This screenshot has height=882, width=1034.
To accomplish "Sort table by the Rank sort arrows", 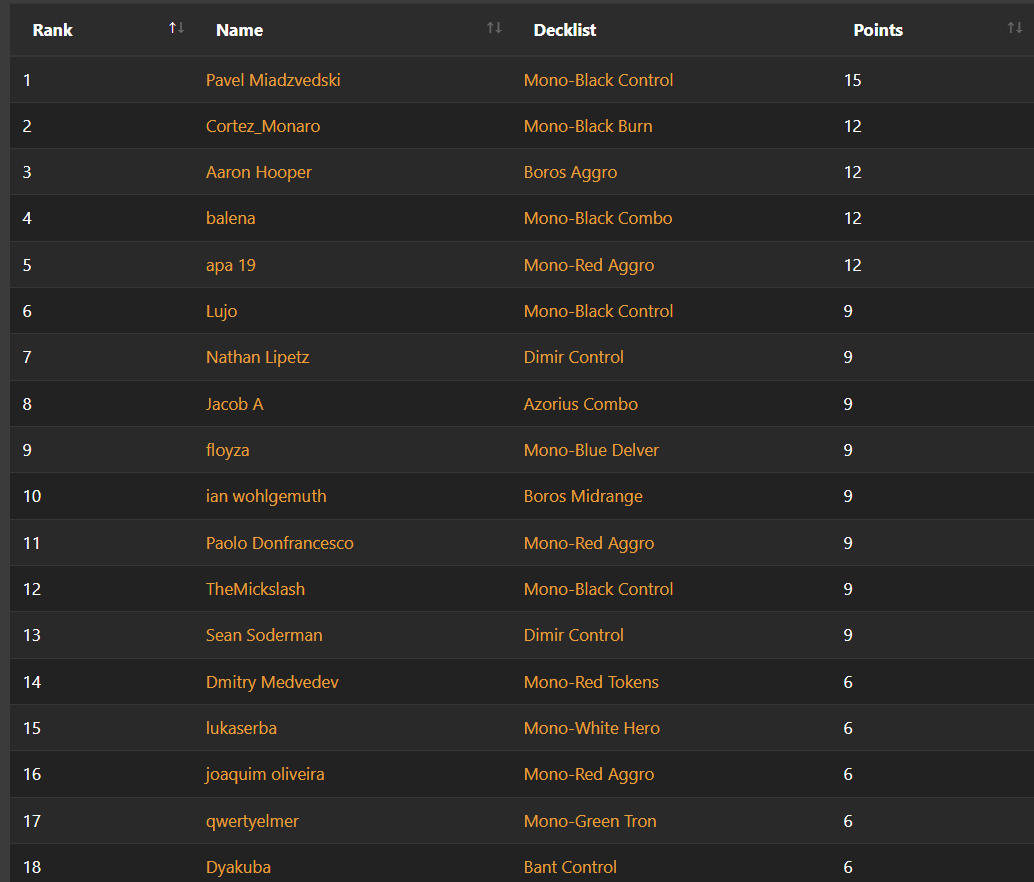I will 176,28.
